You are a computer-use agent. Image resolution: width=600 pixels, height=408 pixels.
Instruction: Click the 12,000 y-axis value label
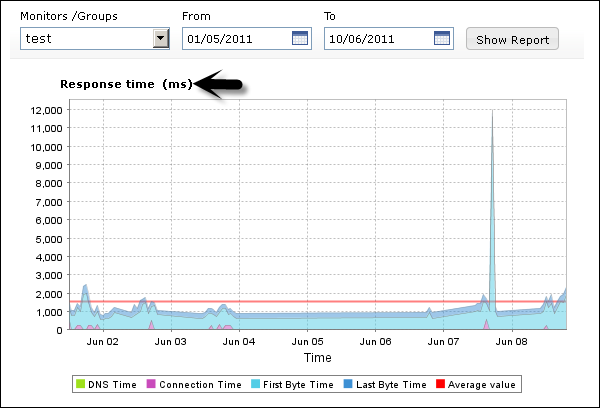43,110
